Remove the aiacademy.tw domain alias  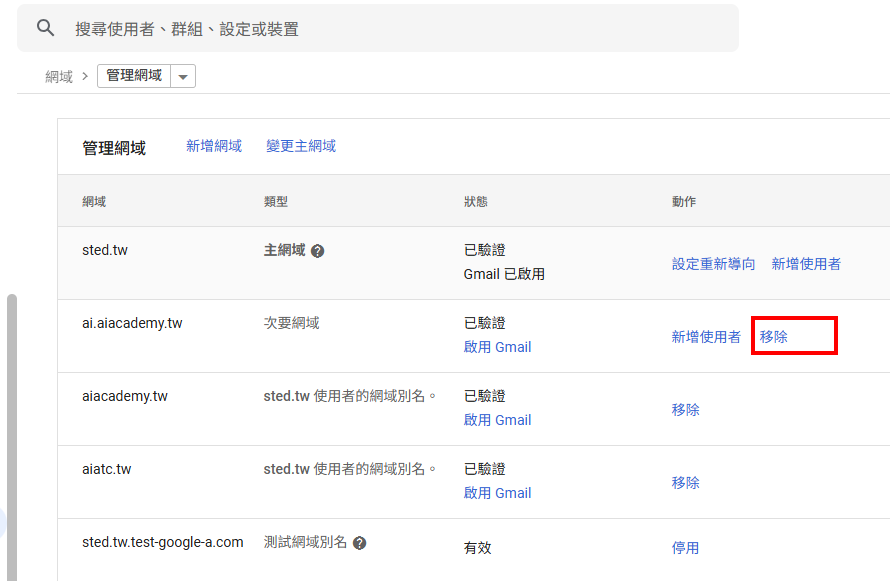click(x=686, y=410)
